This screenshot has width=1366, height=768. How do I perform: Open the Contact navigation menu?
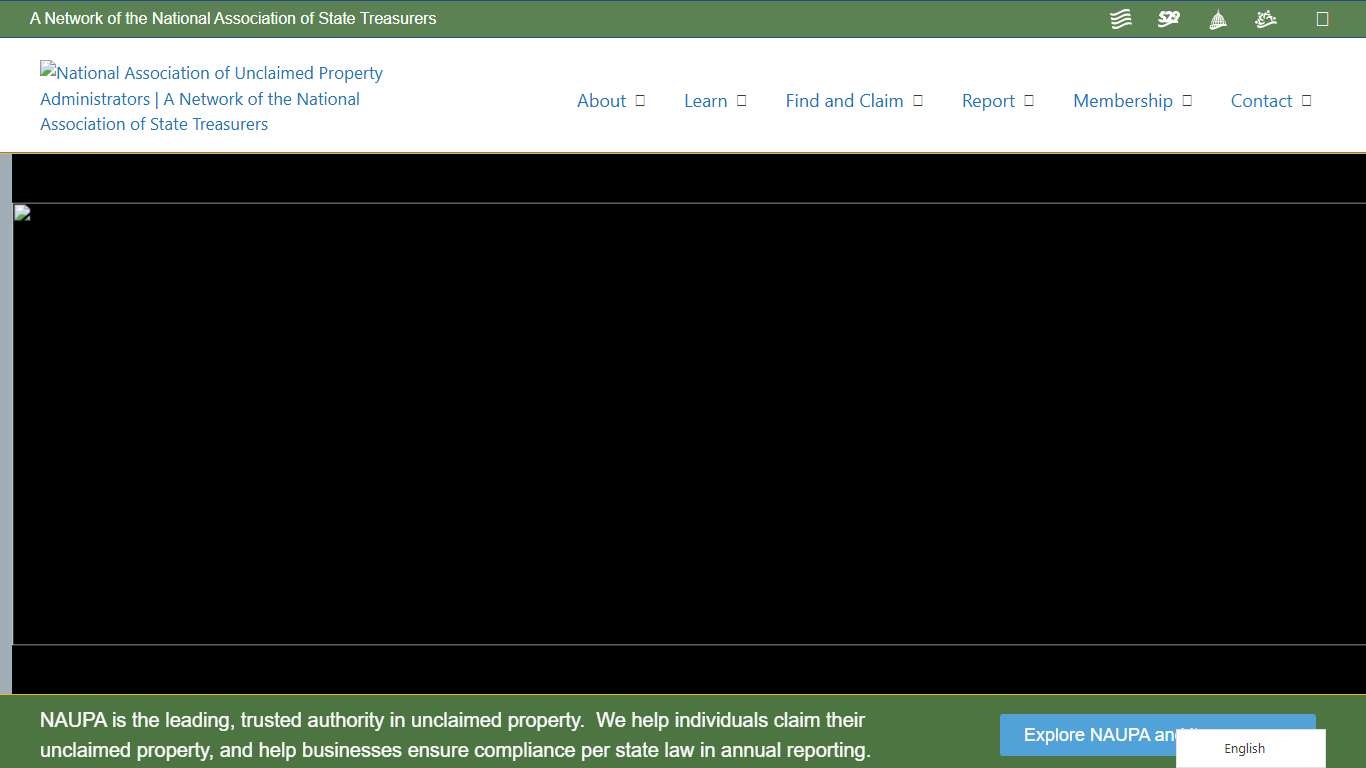pos(1261,100)
